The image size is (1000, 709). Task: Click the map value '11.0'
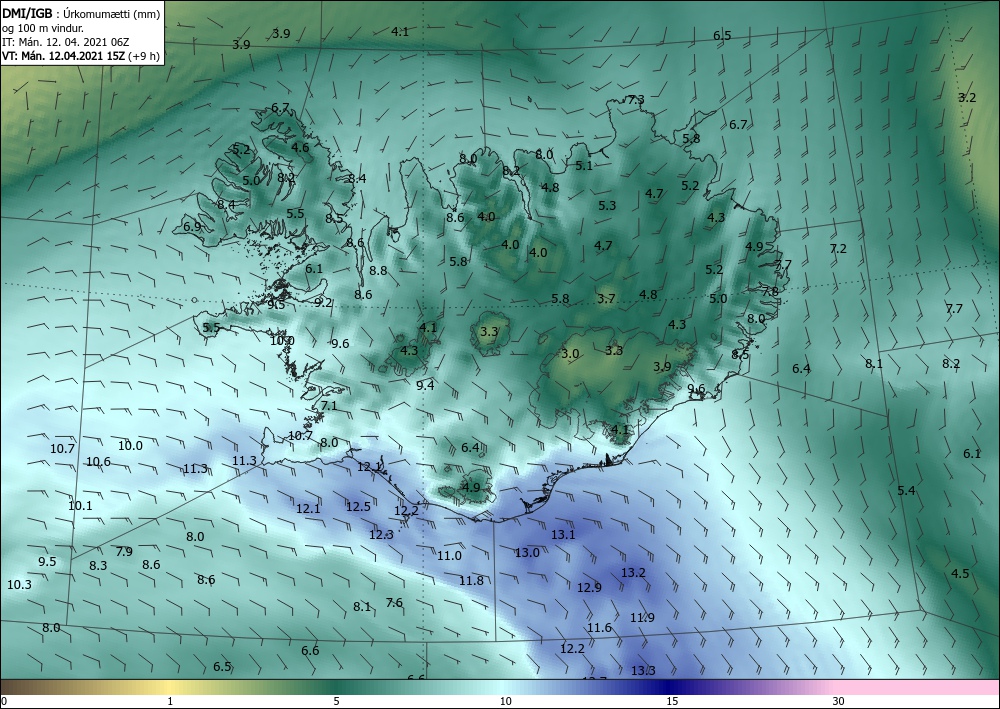[449, 555]
